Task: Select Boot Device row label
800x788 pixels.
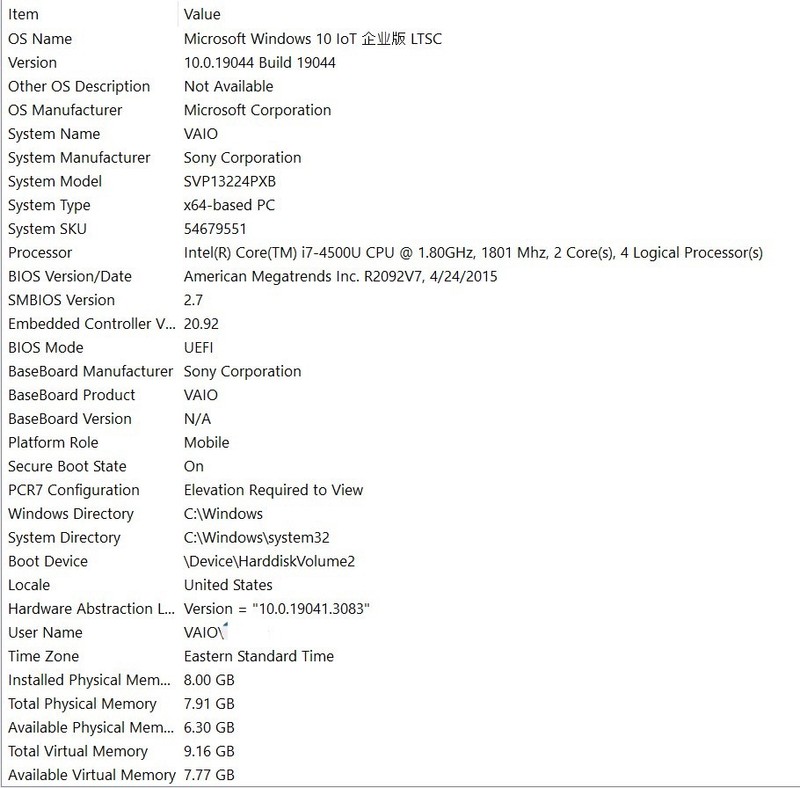Action: click(48, 561)
